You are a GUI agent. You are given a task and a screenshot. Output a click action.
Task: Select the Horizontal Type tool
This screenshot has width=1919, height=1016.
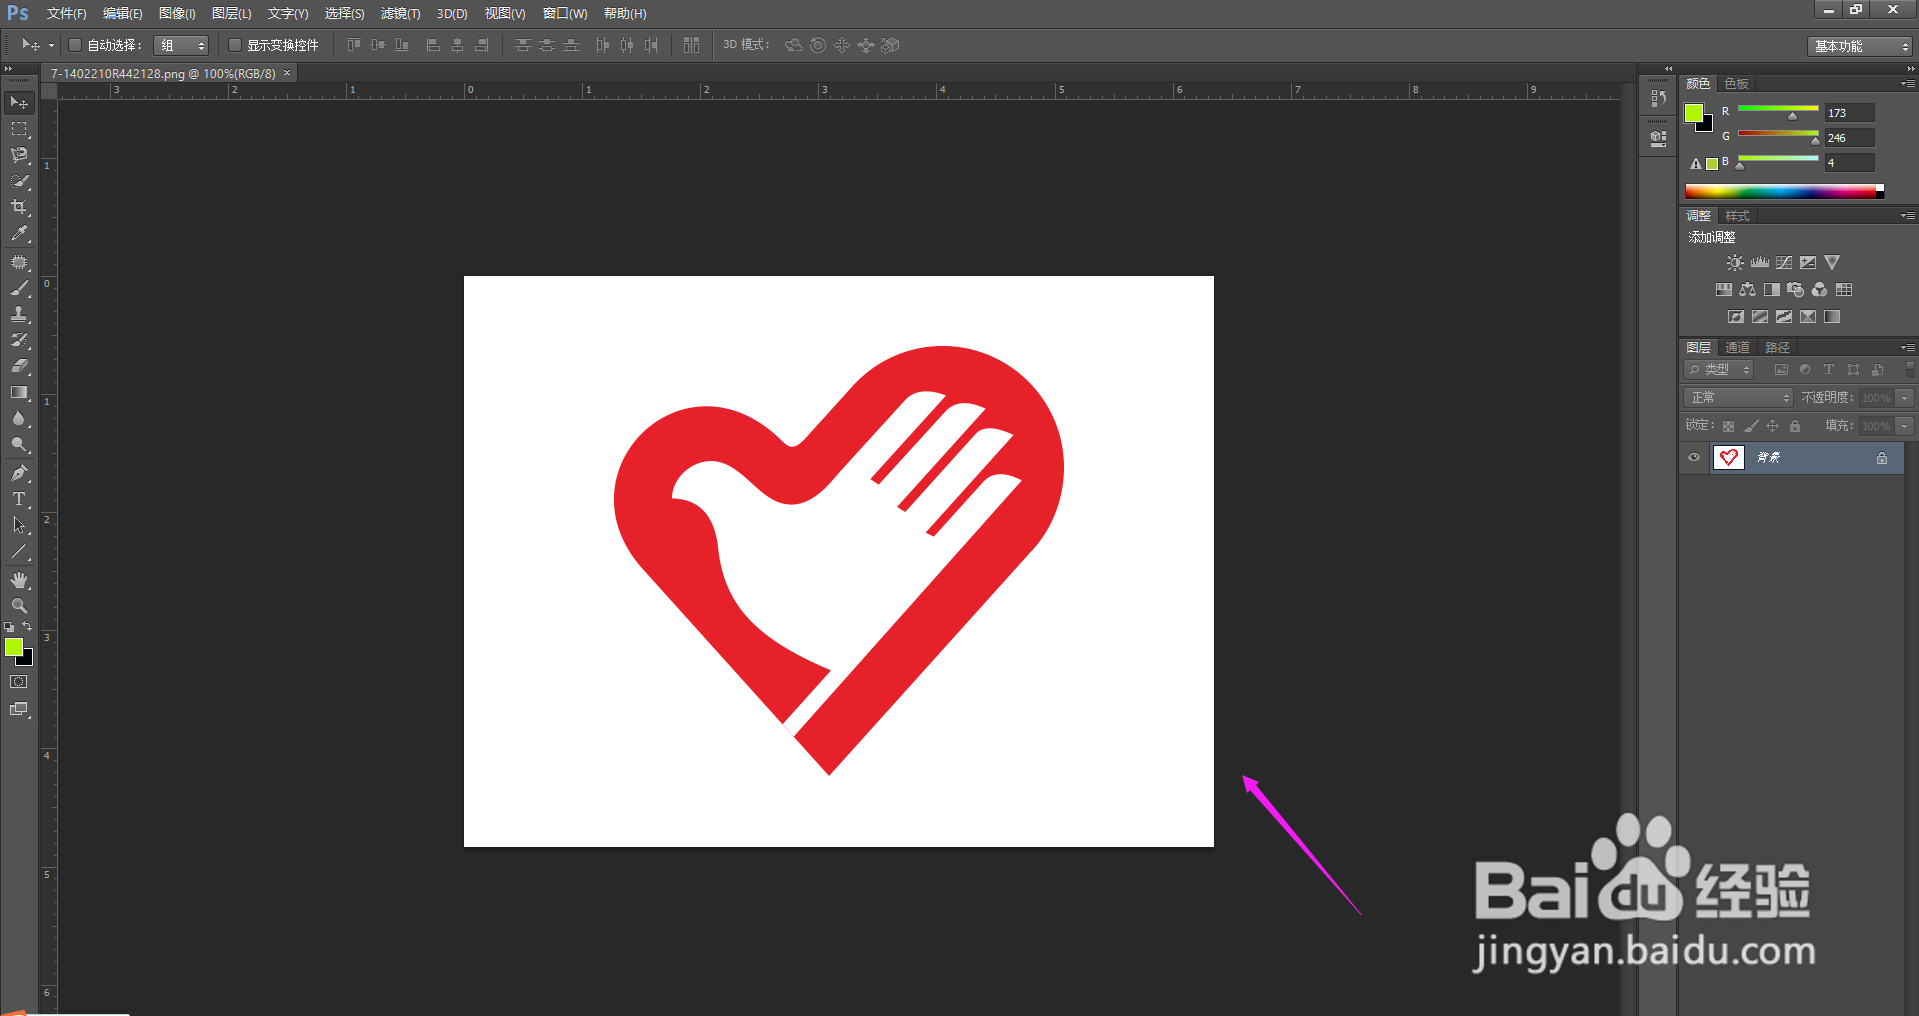(19, 499)
